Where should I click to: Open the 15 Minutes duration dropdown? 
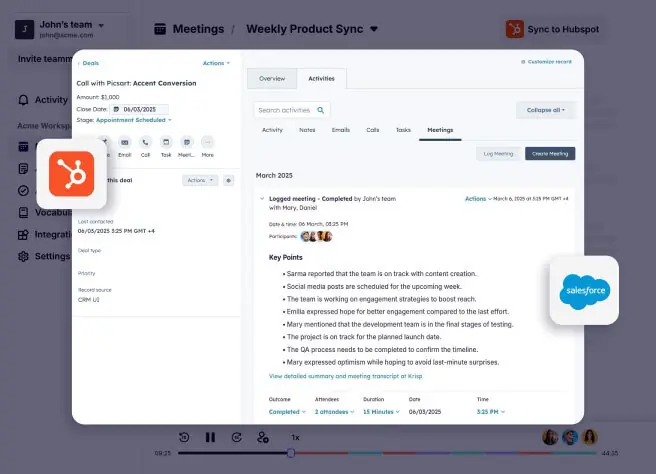pos(381,412)
